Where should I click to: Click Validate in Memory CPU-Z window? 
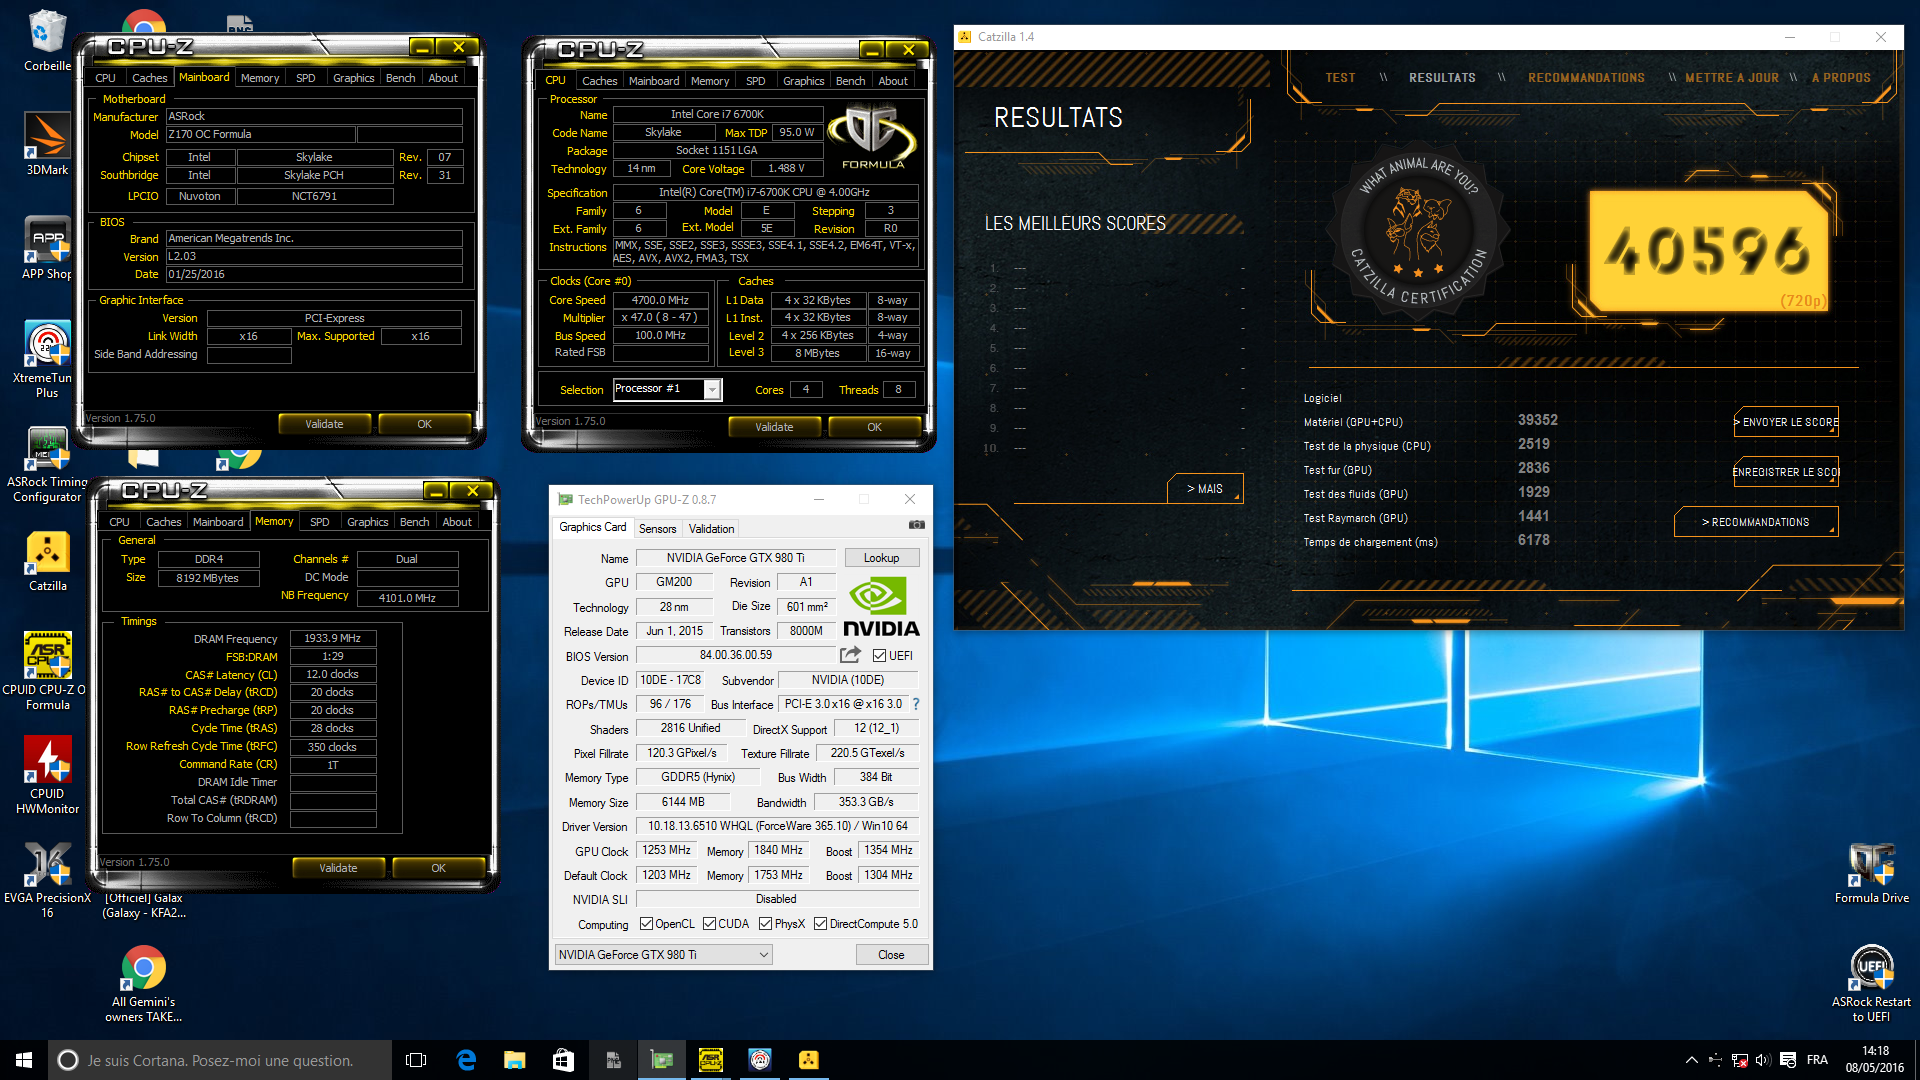338,868
